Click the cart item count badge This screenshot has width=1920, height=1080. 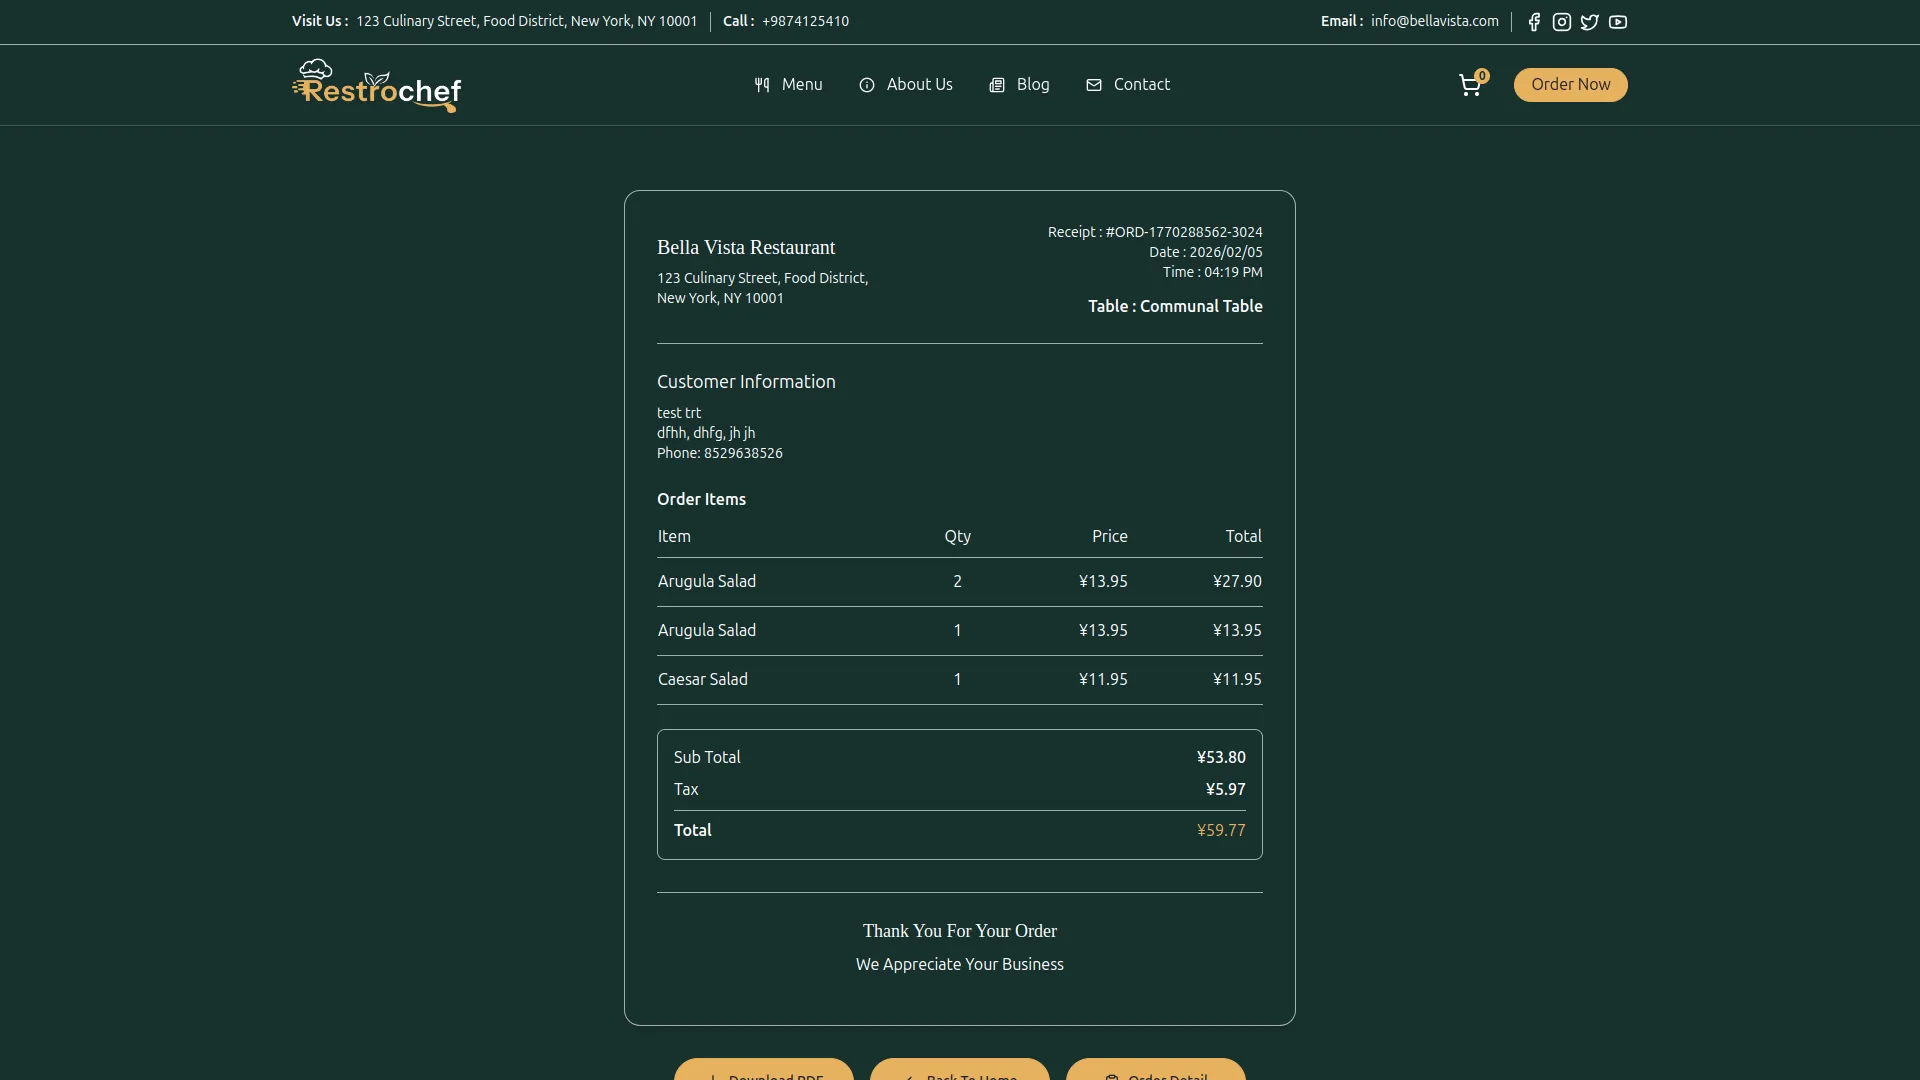point(1482,75)
